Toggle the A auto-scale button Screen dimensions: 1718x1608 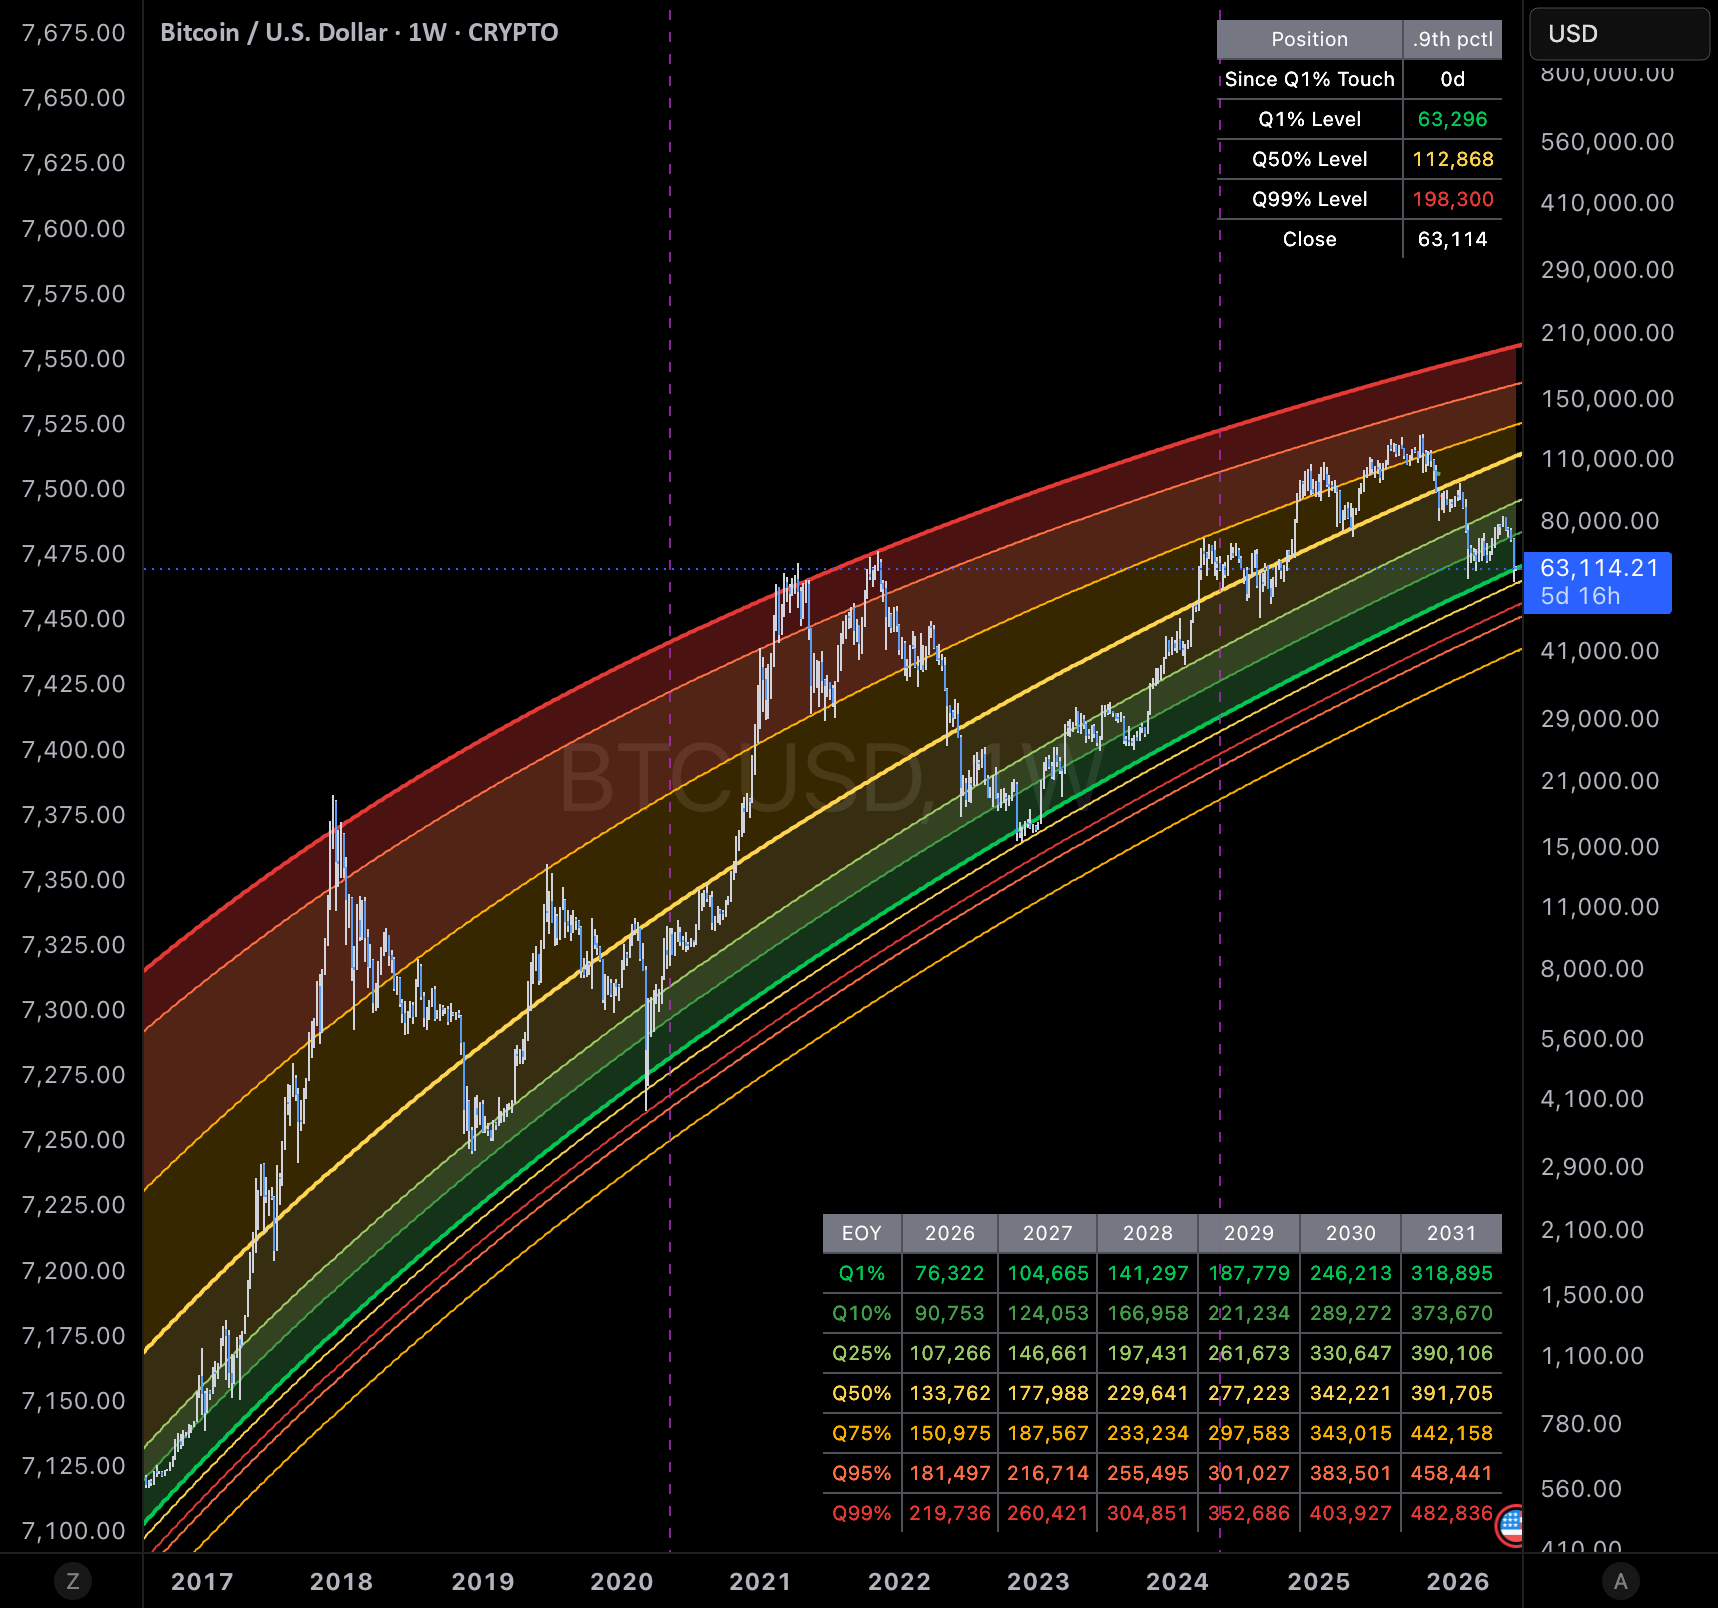coord(1621,1581)
